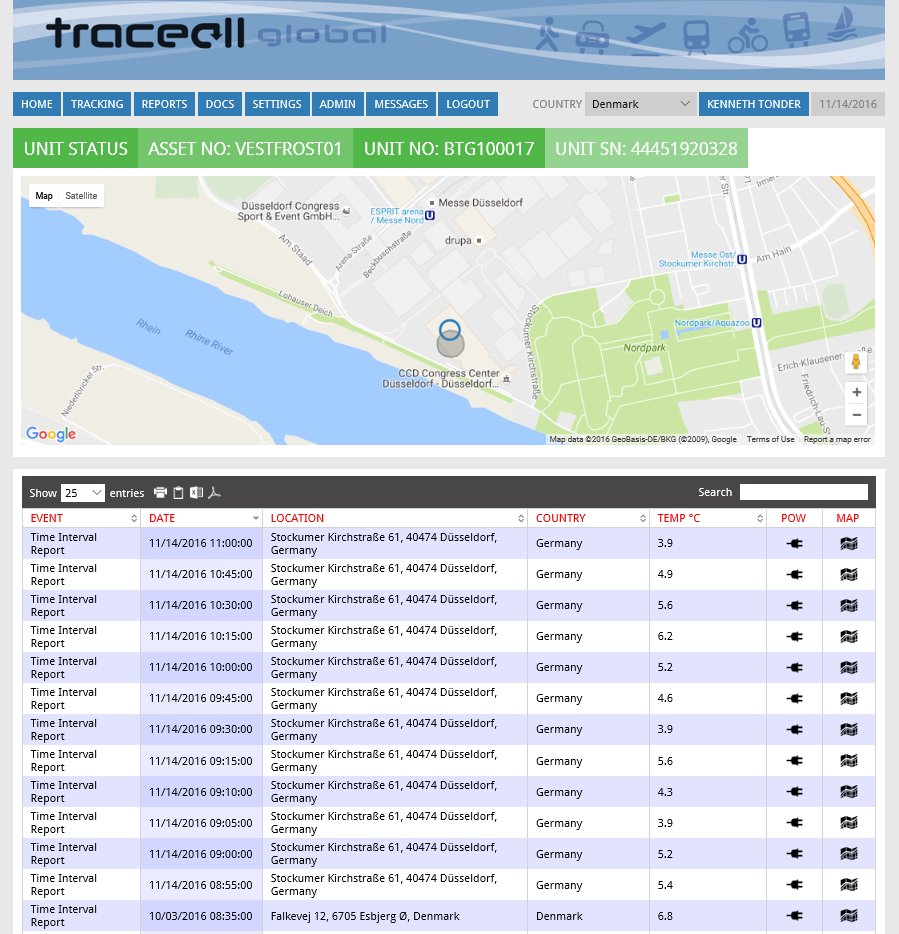Open the REPORTS menu

tap(164, 104)
